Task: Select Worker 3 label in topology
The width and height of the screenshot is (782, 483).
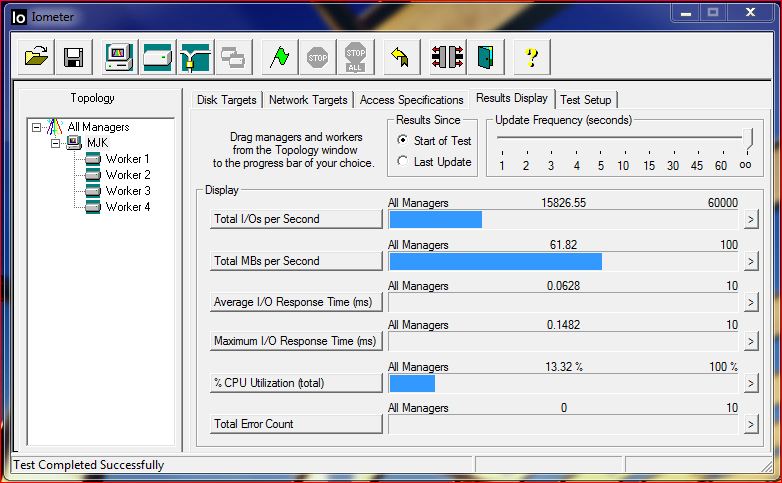Action: point(128,191)
